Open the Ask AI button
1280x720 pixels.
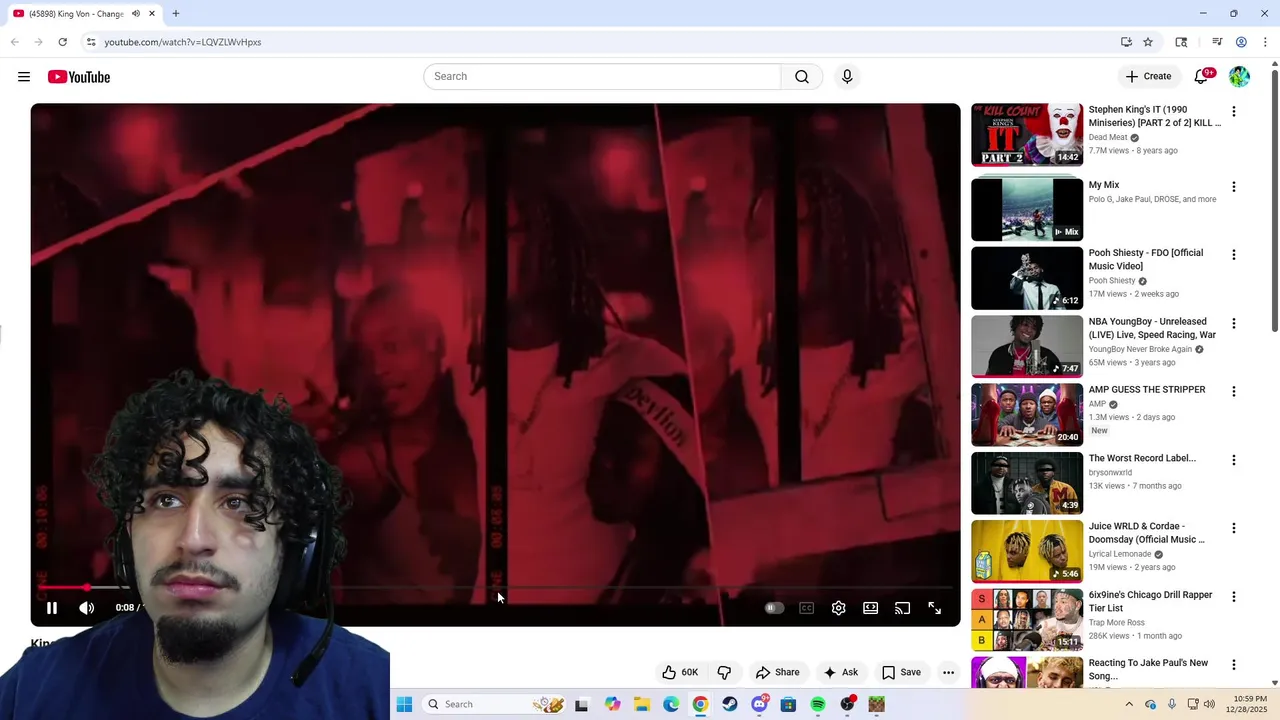tap(840, 672)
